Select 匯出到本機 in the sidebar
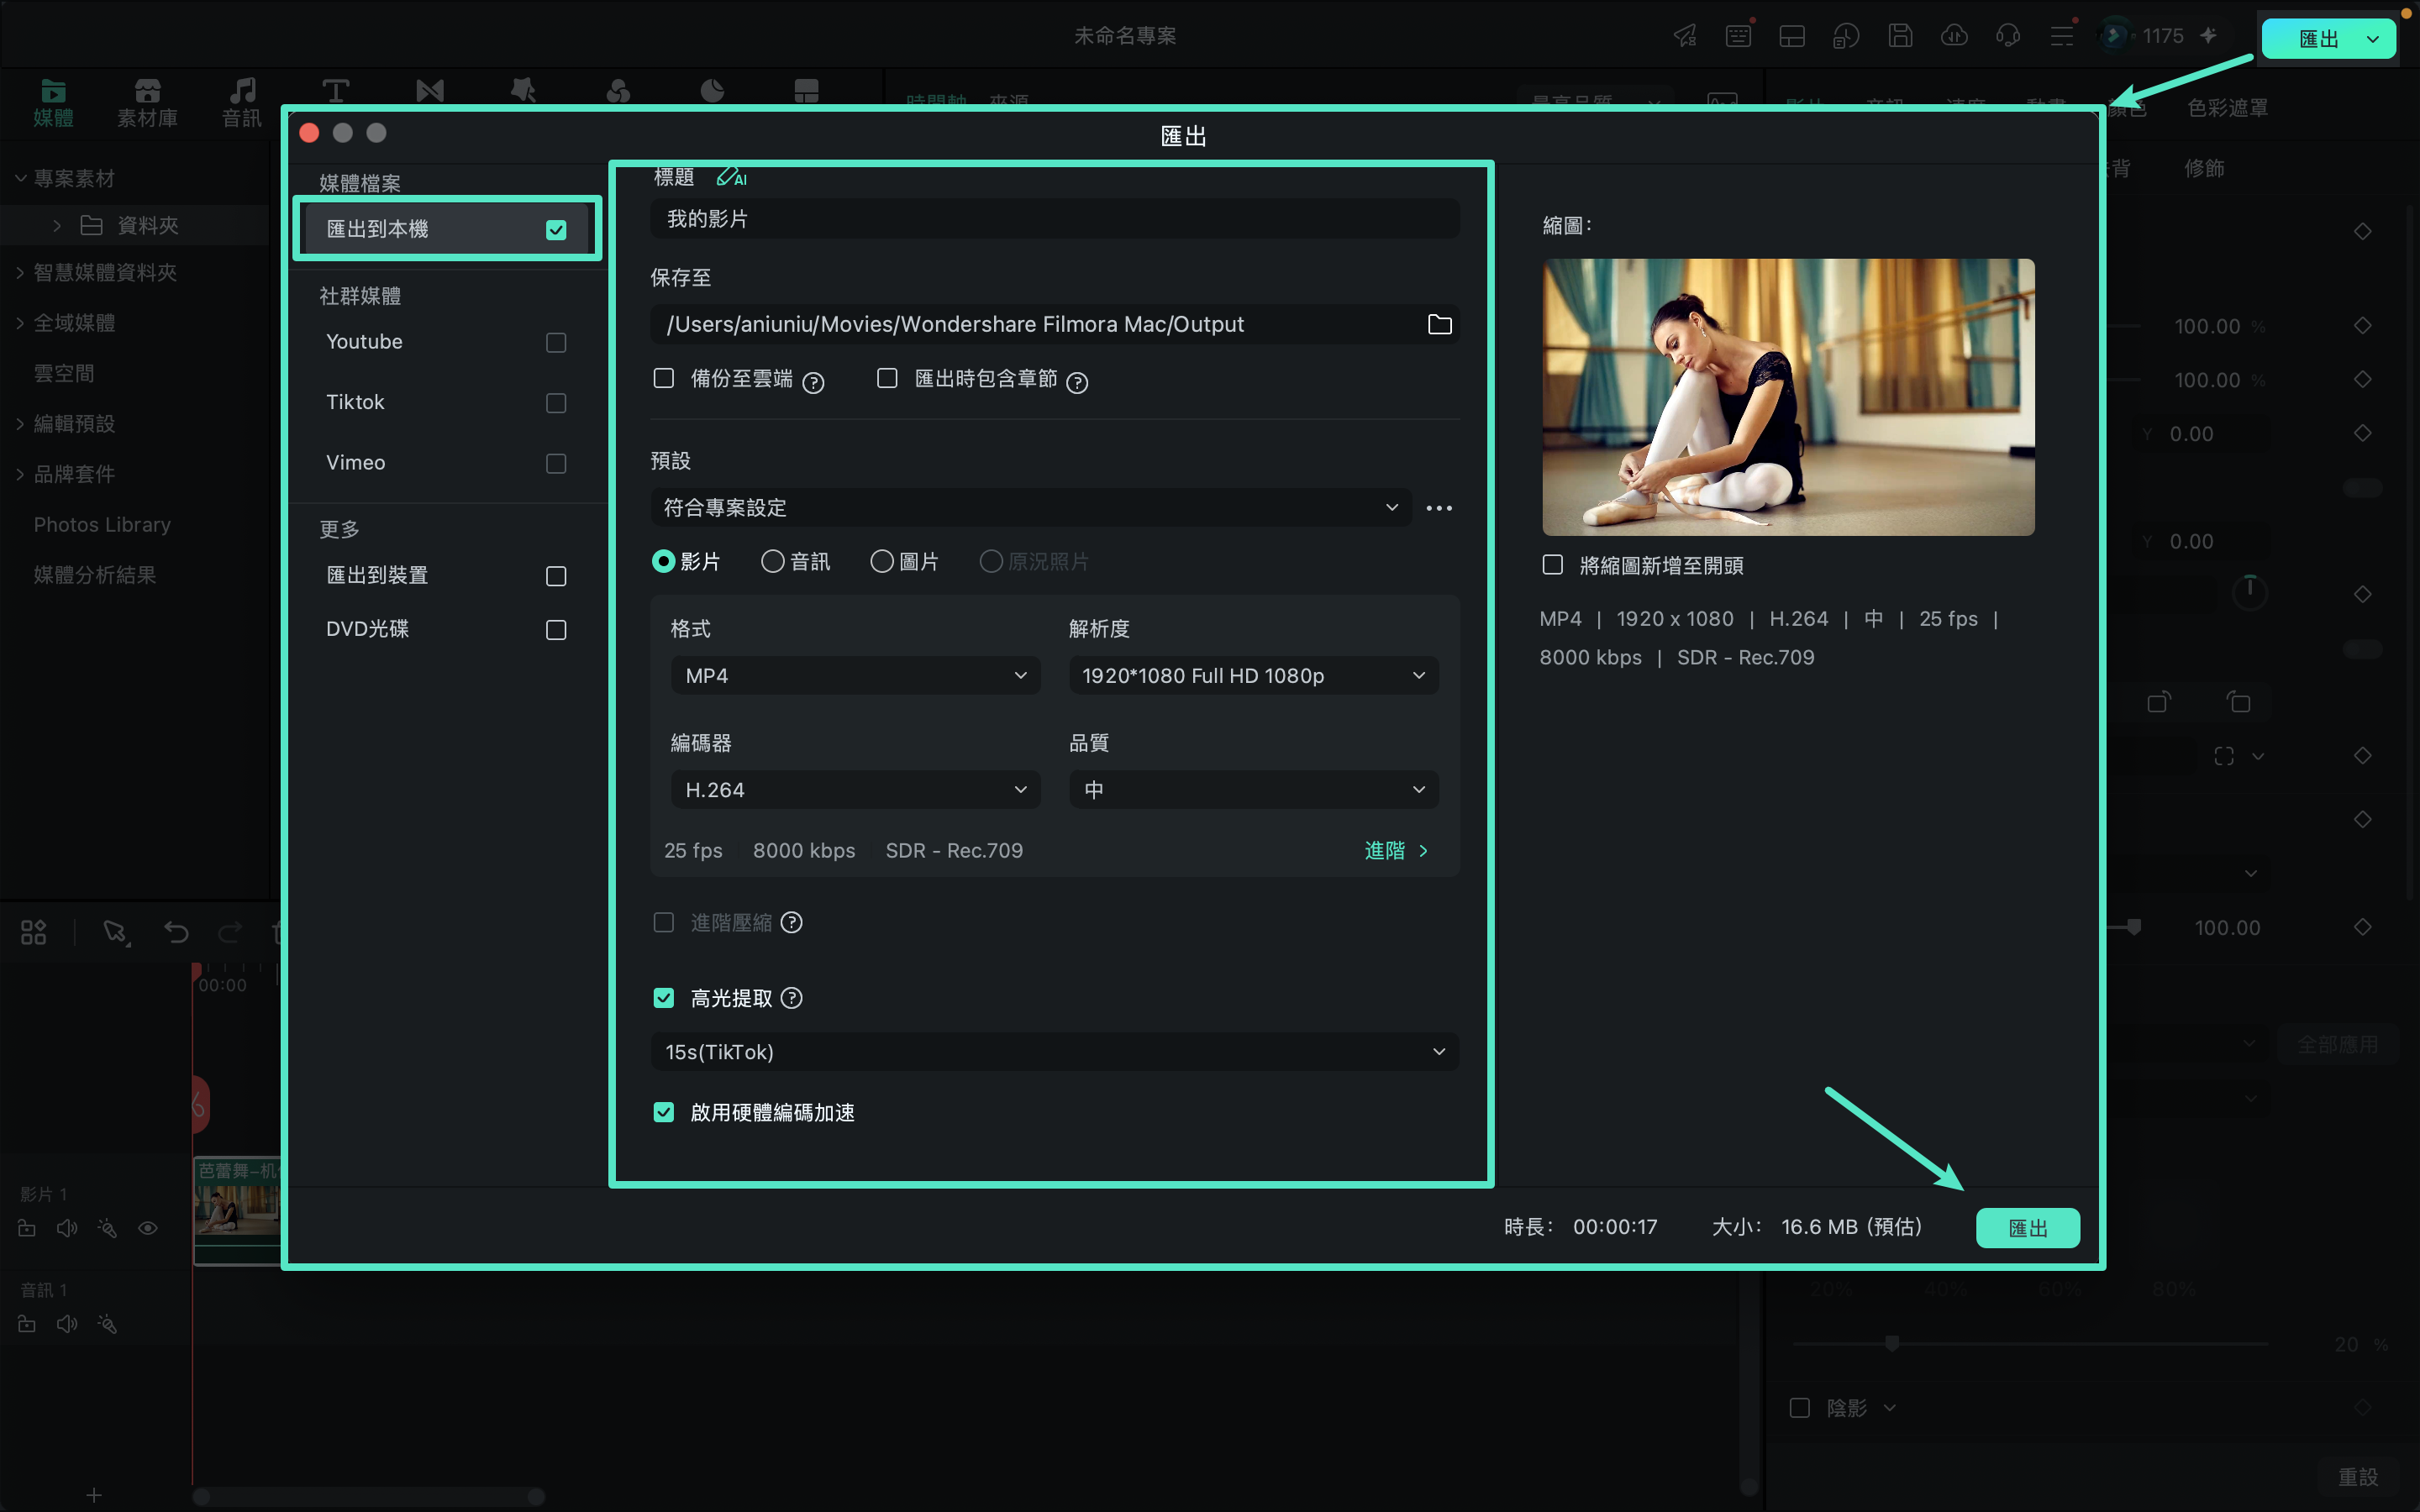 click(x=447, y=229)
